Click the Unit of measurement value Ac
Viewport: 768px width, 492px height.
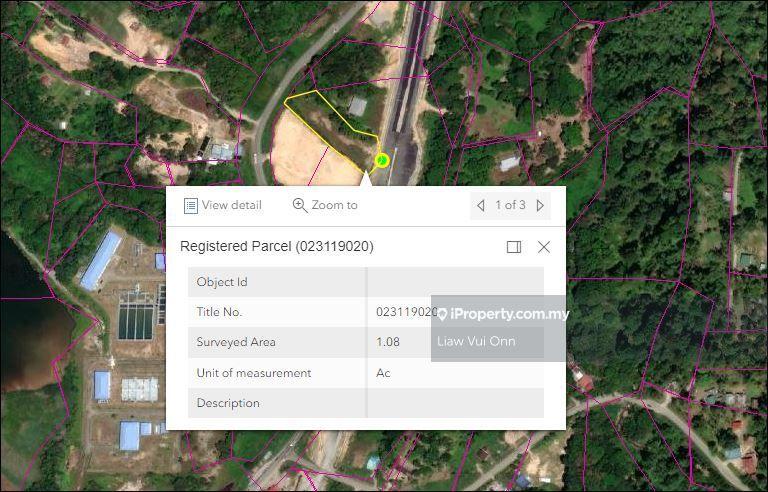384,373
